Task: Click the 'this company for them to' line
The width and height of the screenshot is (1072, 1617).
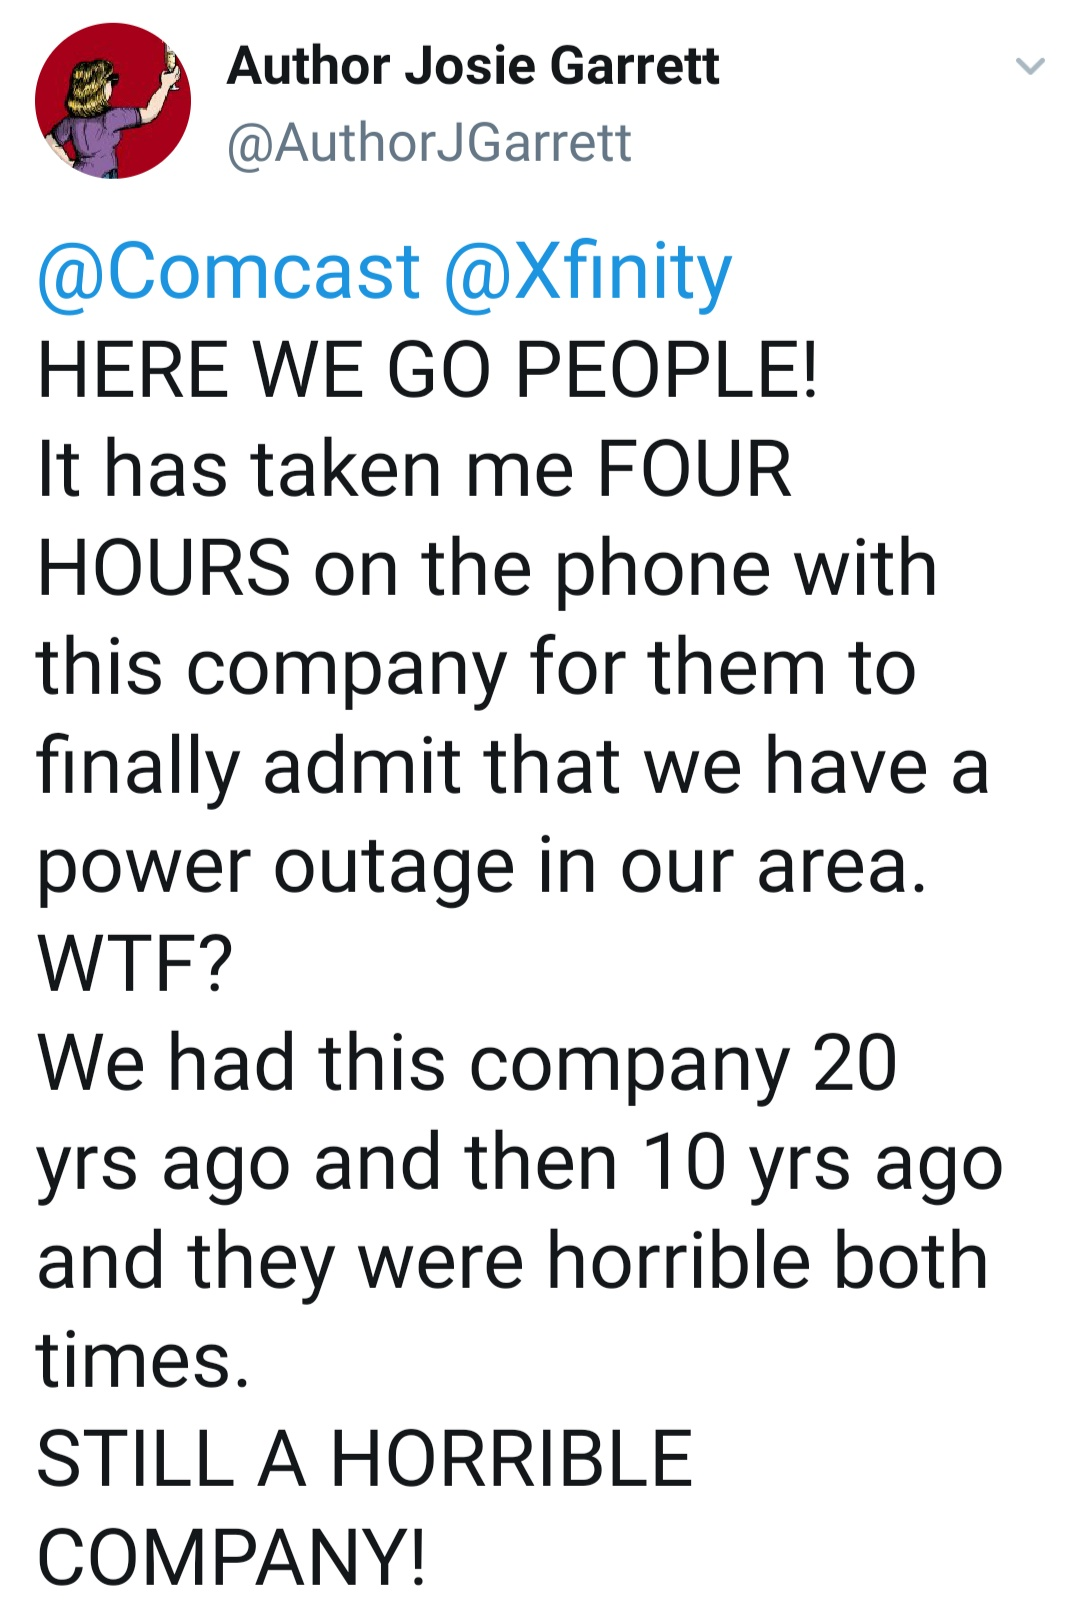Action: [x=476, y=667]
